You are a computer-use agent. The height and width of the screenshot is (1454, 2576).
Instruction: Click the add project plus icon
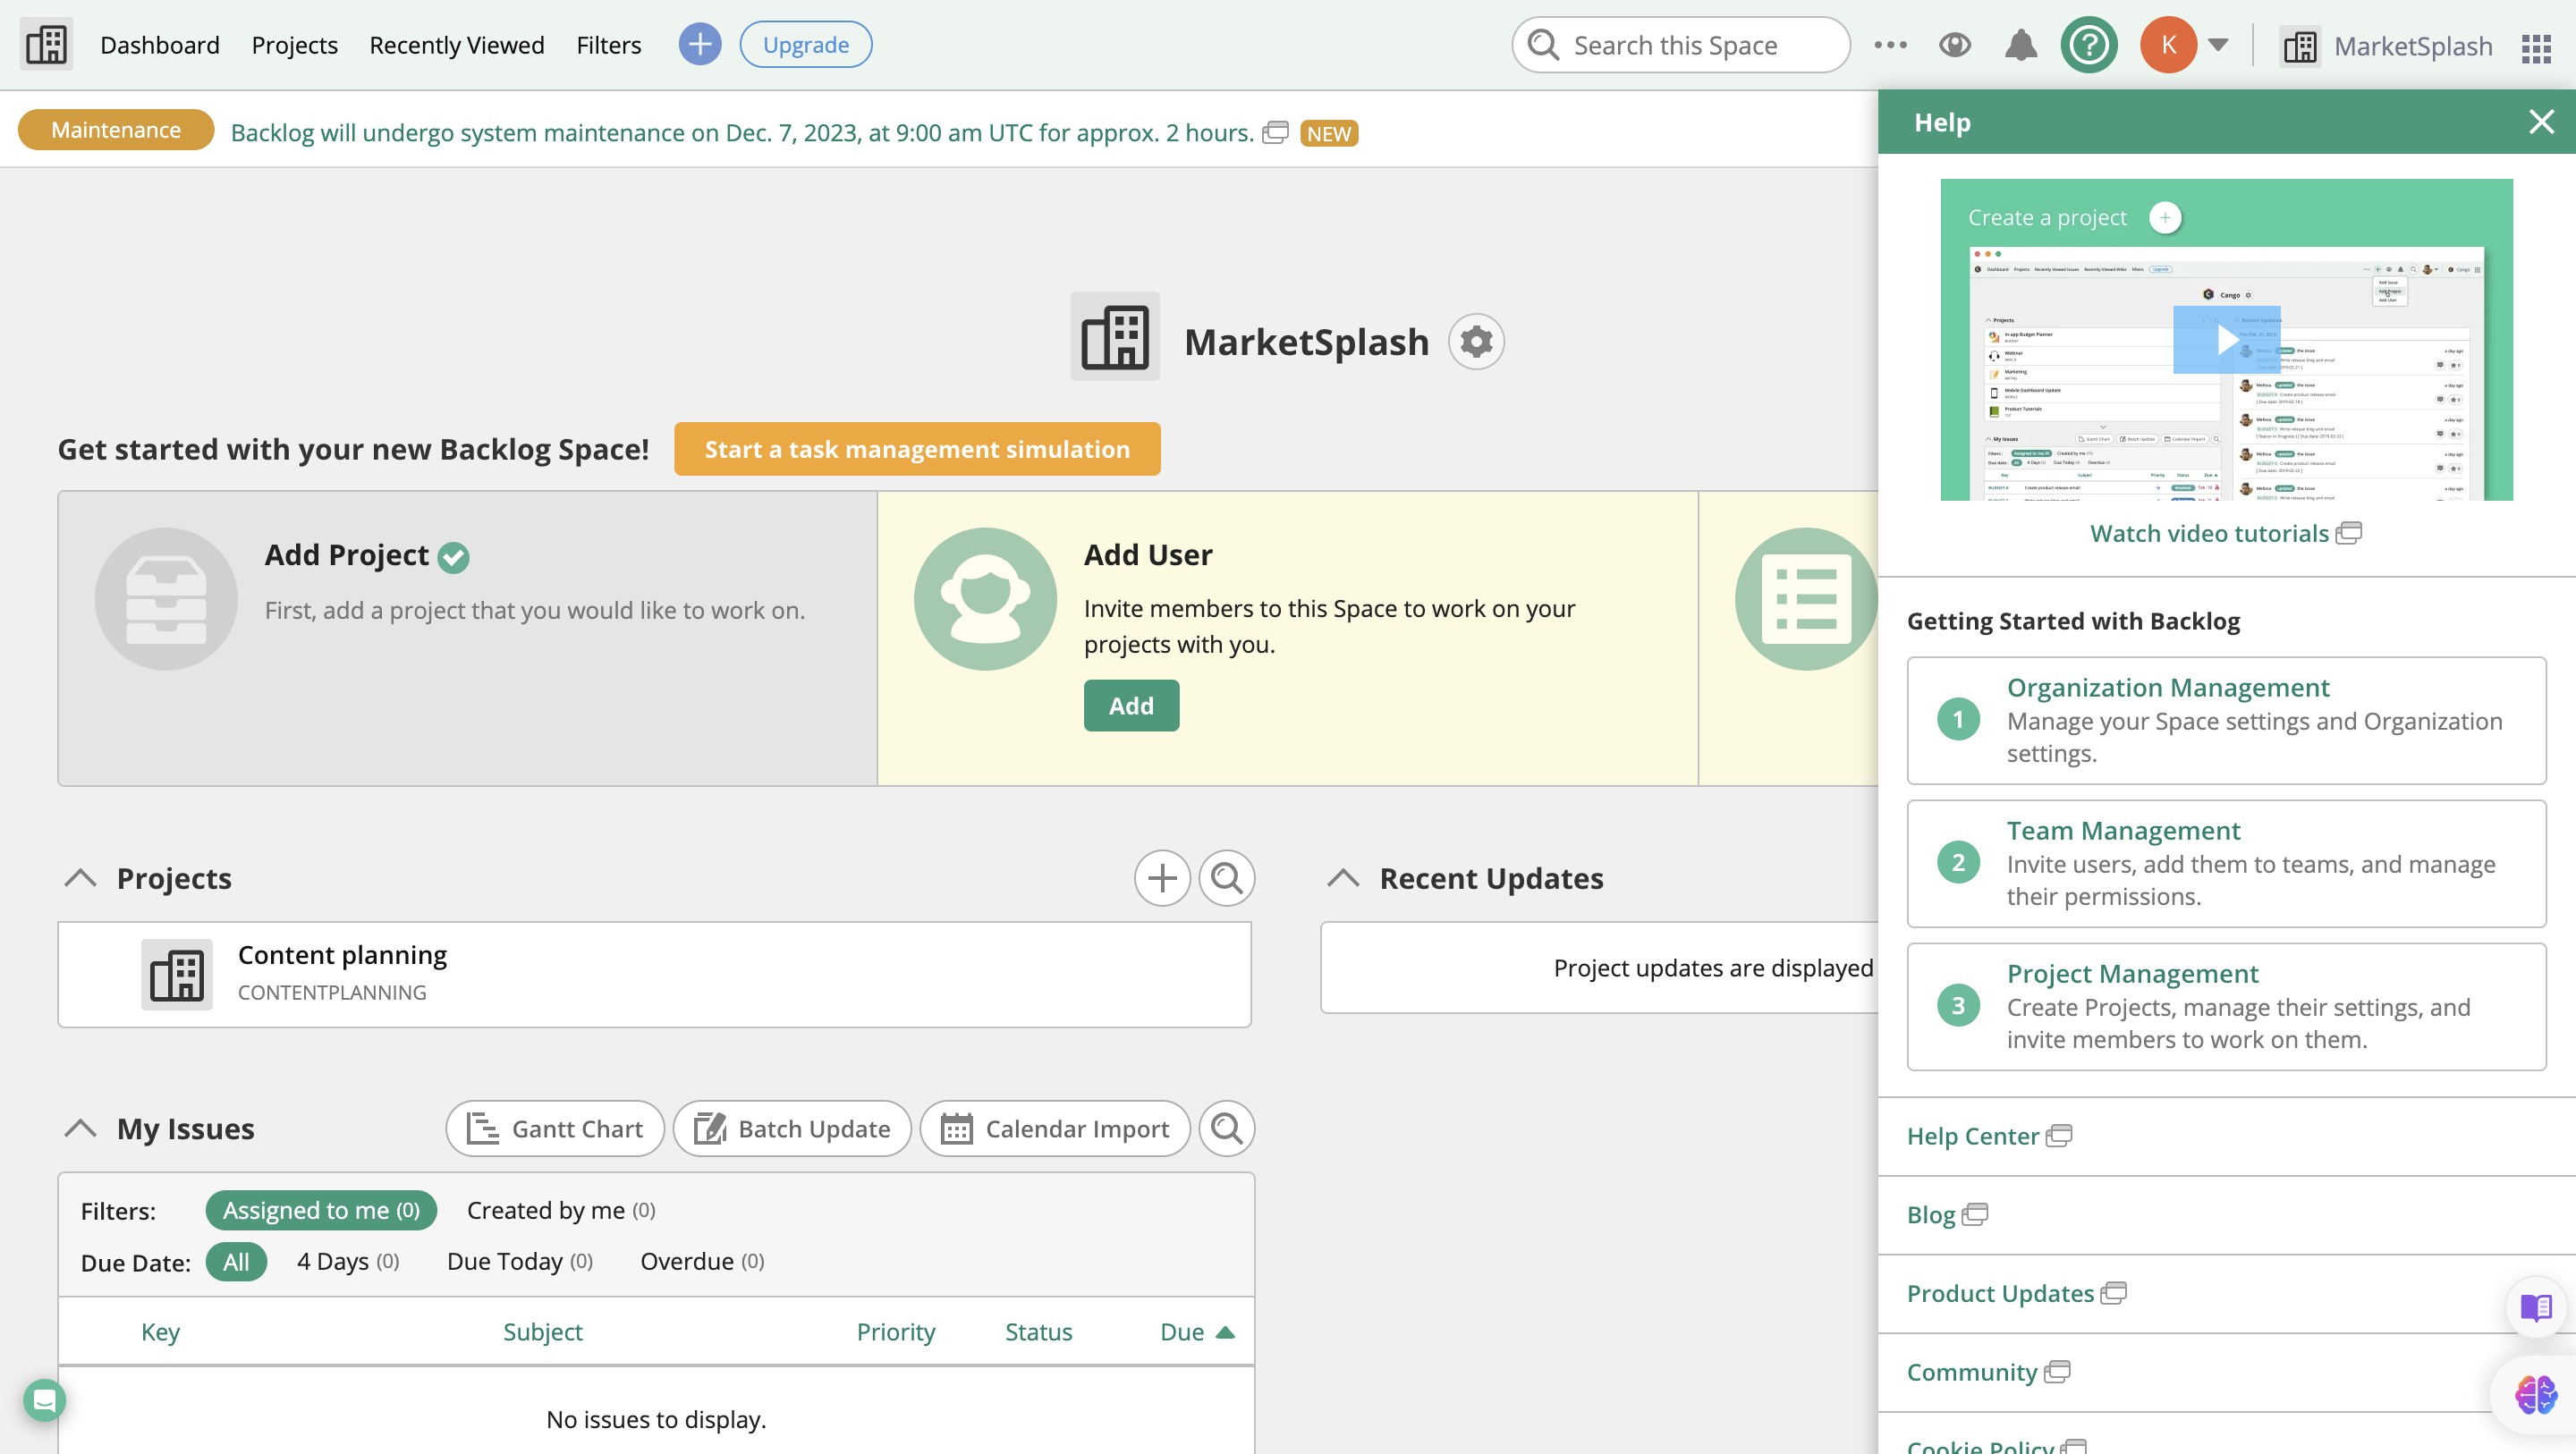1161,878
